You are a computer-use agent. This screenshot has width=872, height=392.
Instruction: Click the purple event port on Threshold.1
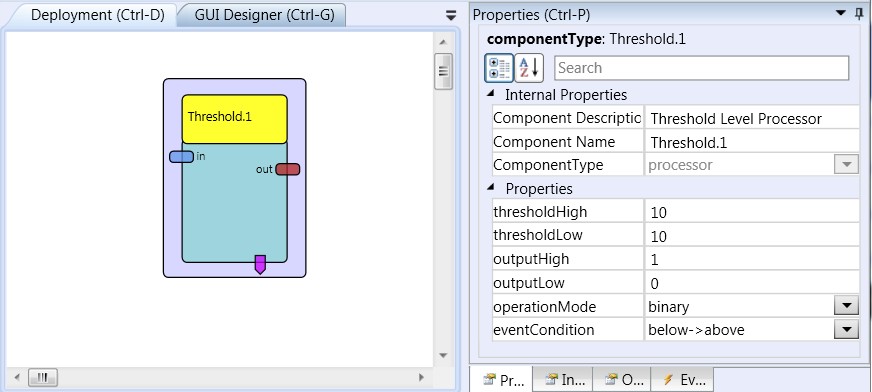pos(260,264)
